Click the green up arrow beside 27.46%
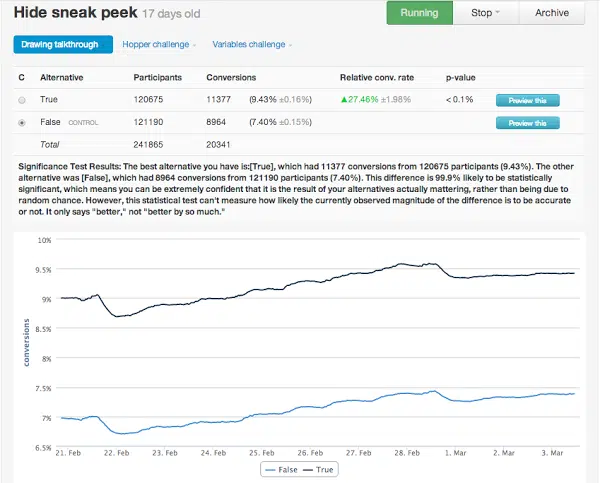This screenshot has height=483, width=600. [344, 100]
